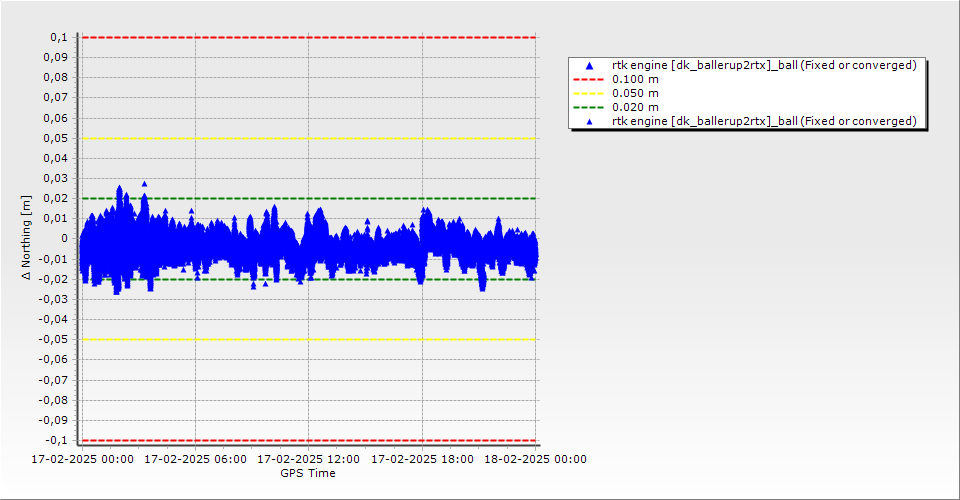Click the yellow dashed threshold line at +0,05

click(309, 138)
